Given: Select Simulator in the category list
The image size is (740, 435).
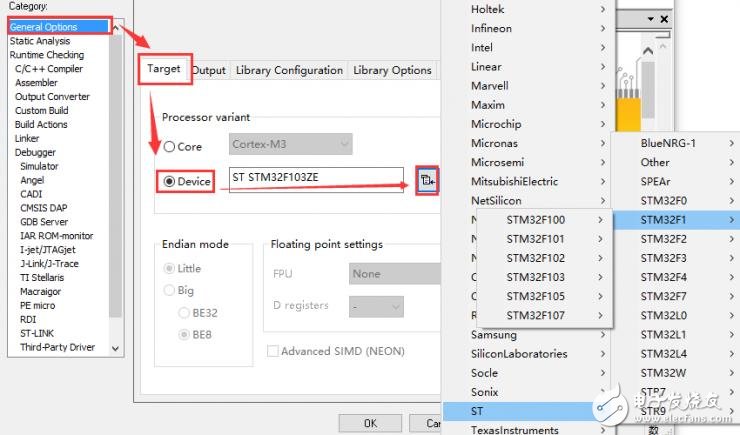Looking at the screenshot, I should point(39,166).
